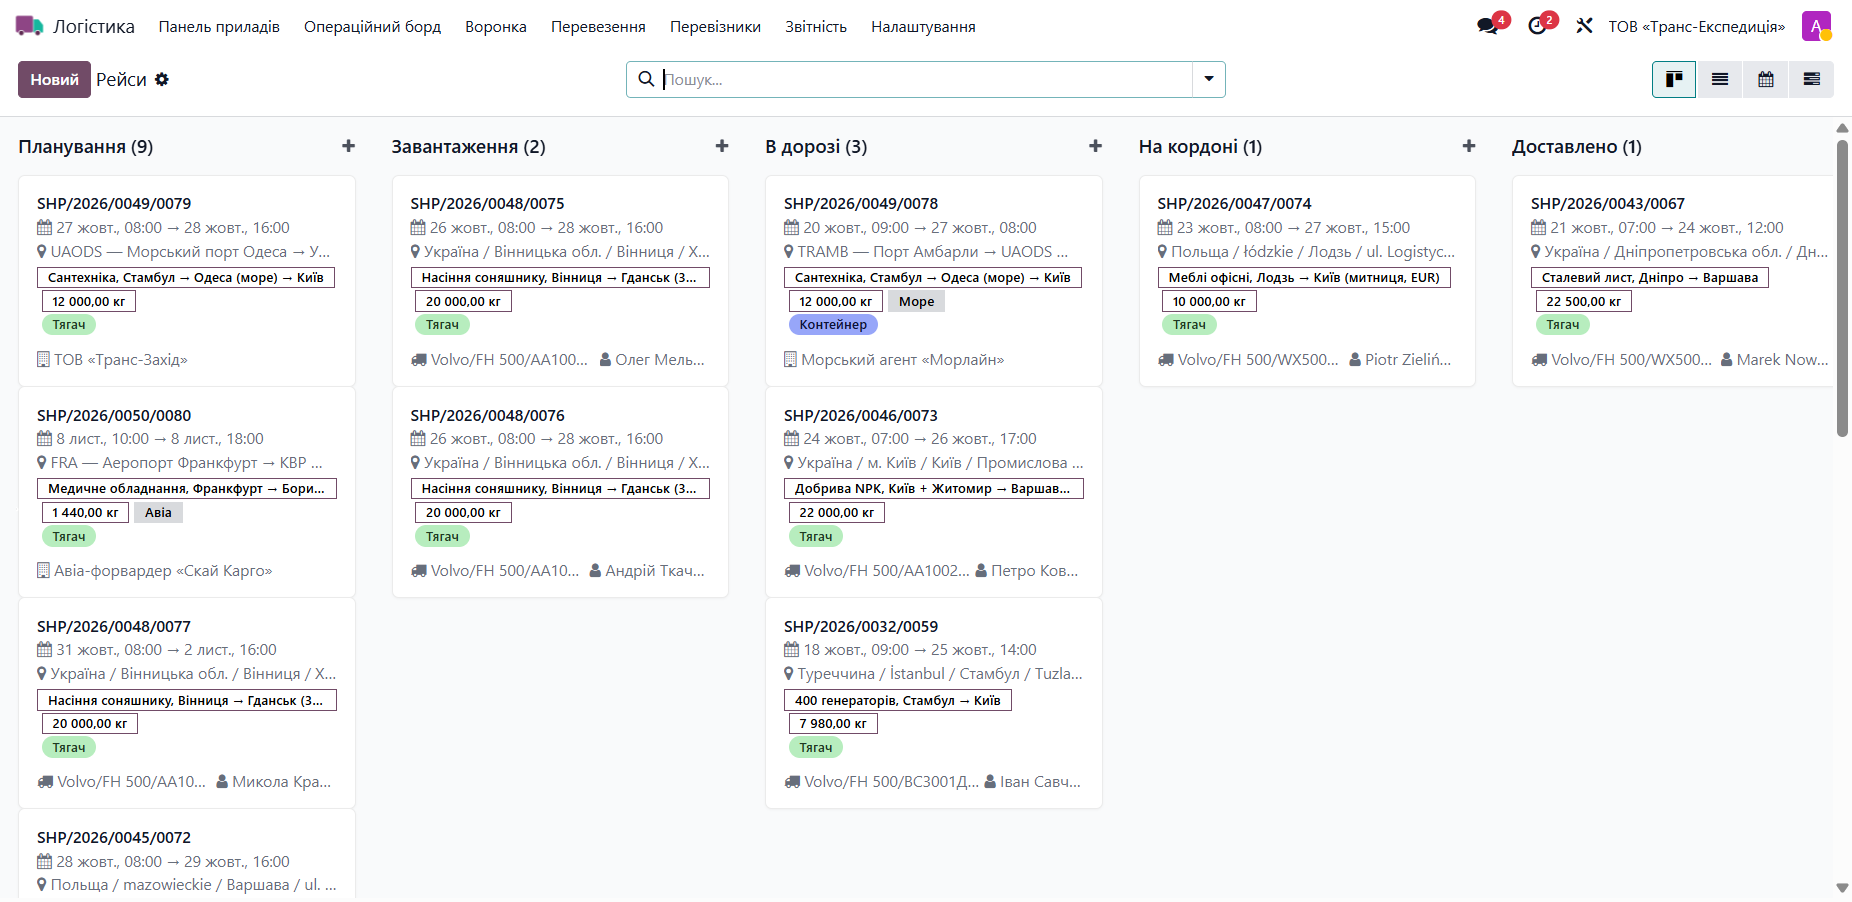The width and height of the screenshot is (1852, 902).
Task: Click the purple Контейнер tag
Action: [x=833, y=325]
